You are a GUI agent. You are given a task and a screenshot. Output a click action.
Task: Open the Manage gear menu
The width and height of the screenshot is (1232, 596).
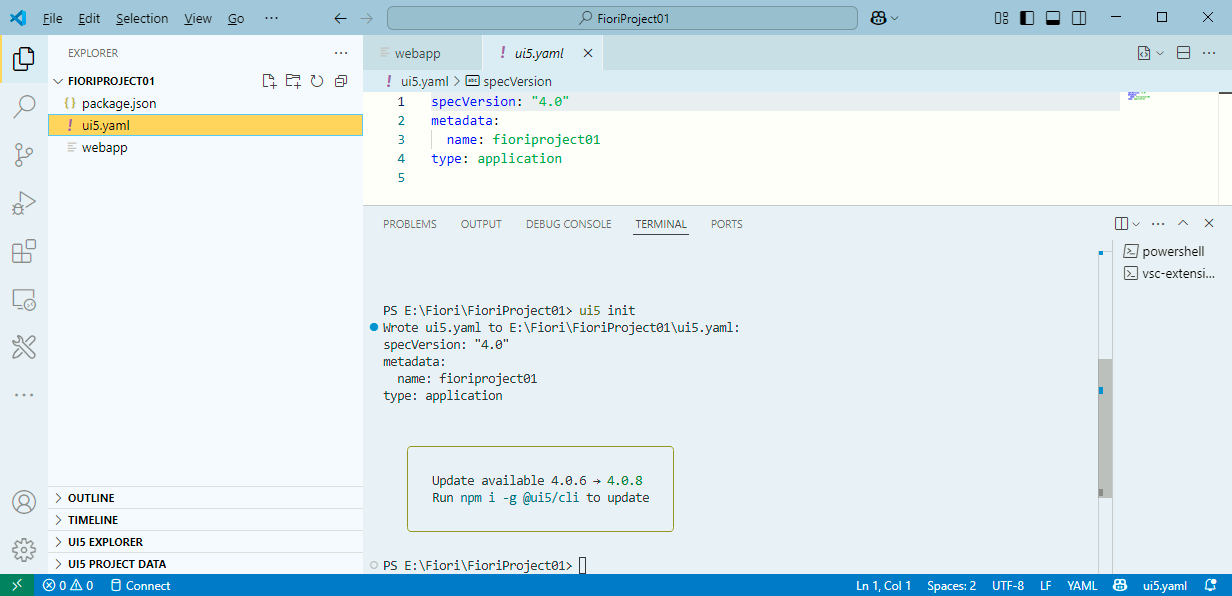(x=23, y=549)
